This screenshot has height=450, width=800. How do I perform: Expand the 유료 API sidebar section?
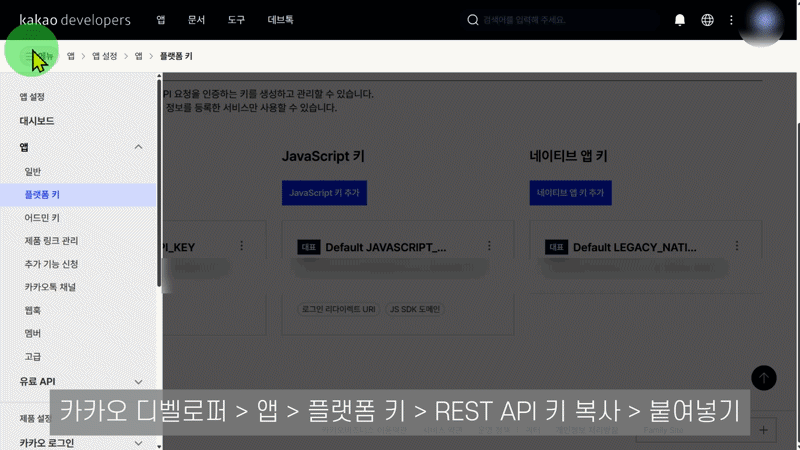click(139, 381)
